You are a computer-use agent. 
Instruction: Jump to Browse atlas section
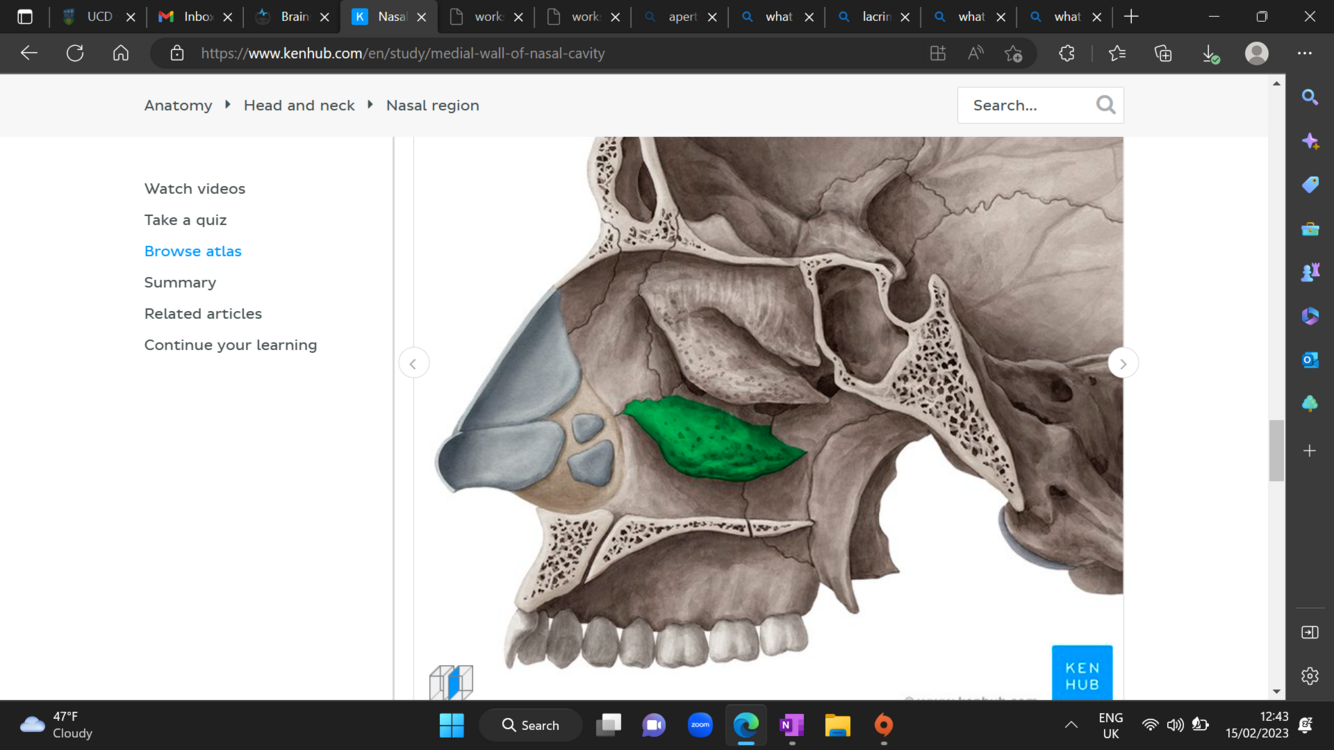tap(193, 251)
